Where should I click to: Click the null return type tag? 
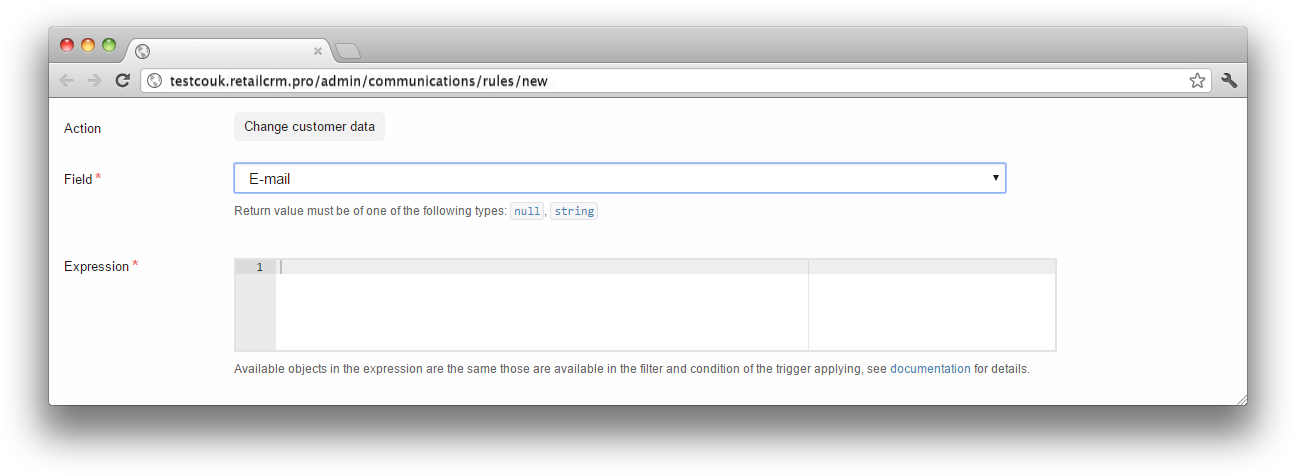click(527, 211)
